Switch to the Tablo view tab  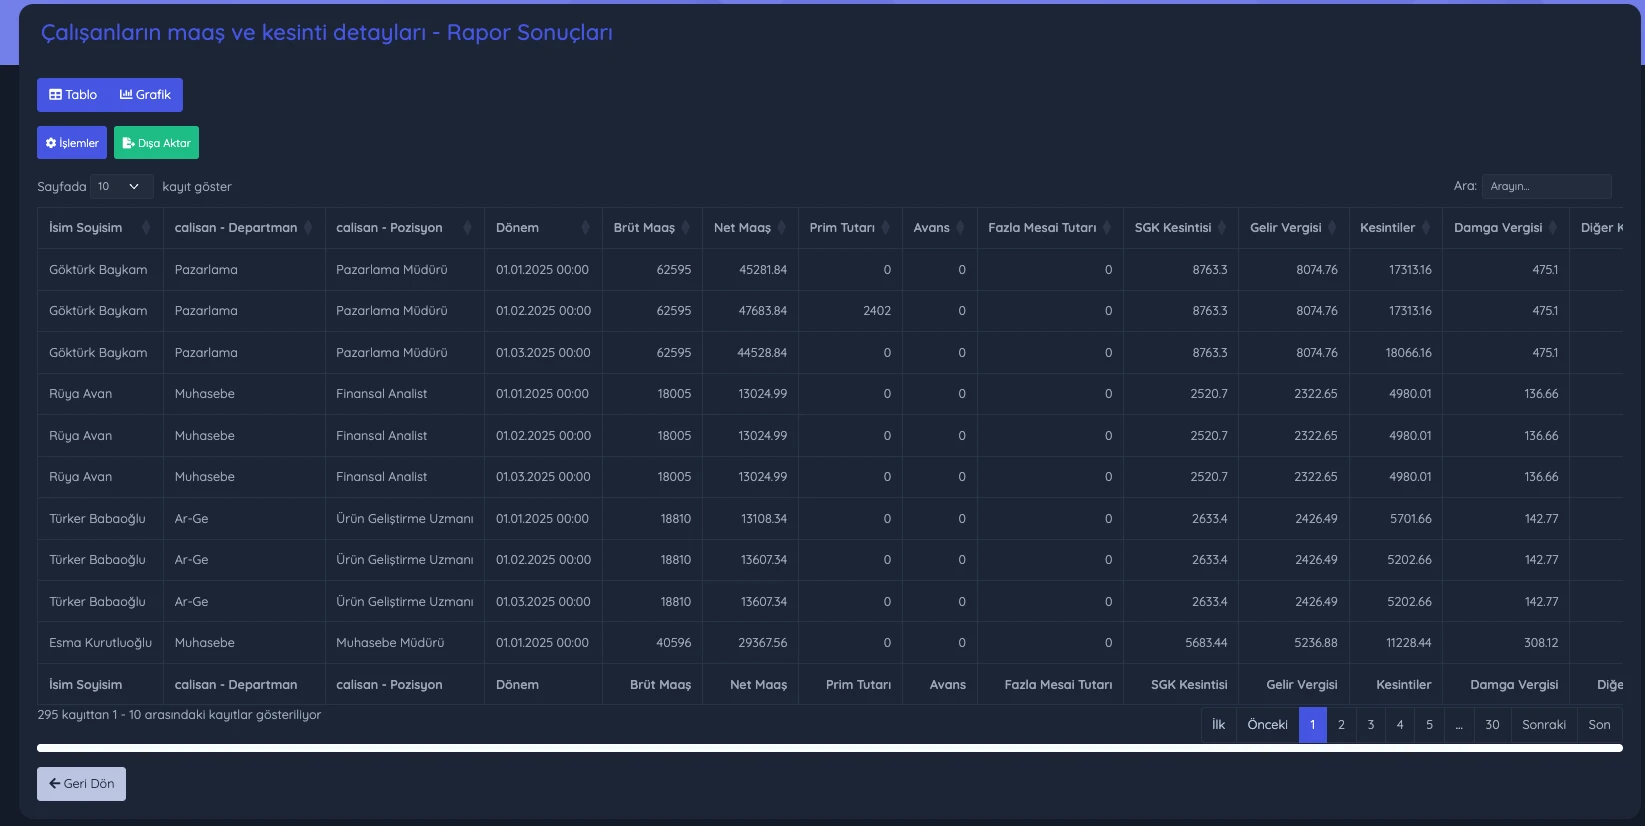click(73, 95)
